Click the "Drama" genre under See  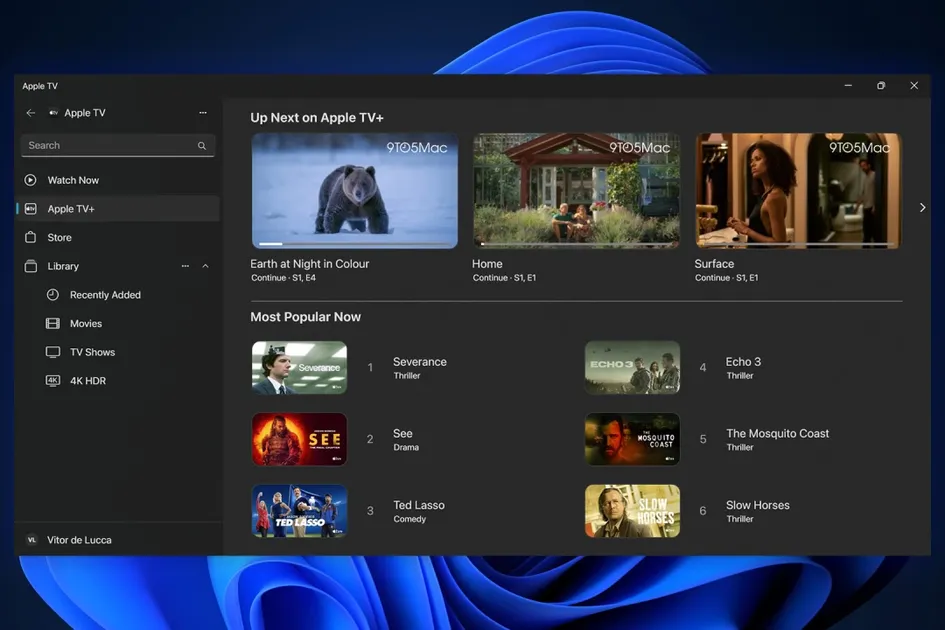pyautogui.click(x=406, y=447)
